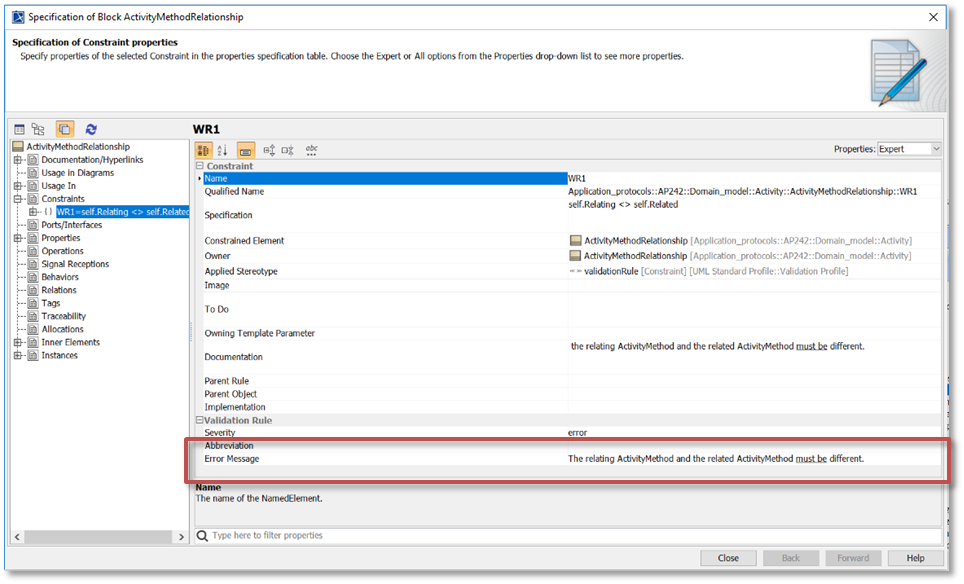Click the abc text display icon
The width and height of the screenshot is (964, 584).
312,150
